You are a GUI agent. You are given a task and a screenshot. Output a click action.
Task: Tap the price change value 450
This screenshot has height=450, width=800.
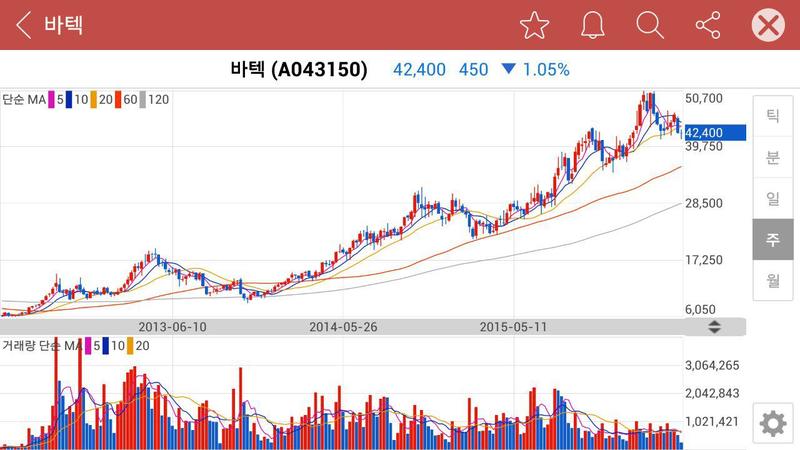(473, 69)
